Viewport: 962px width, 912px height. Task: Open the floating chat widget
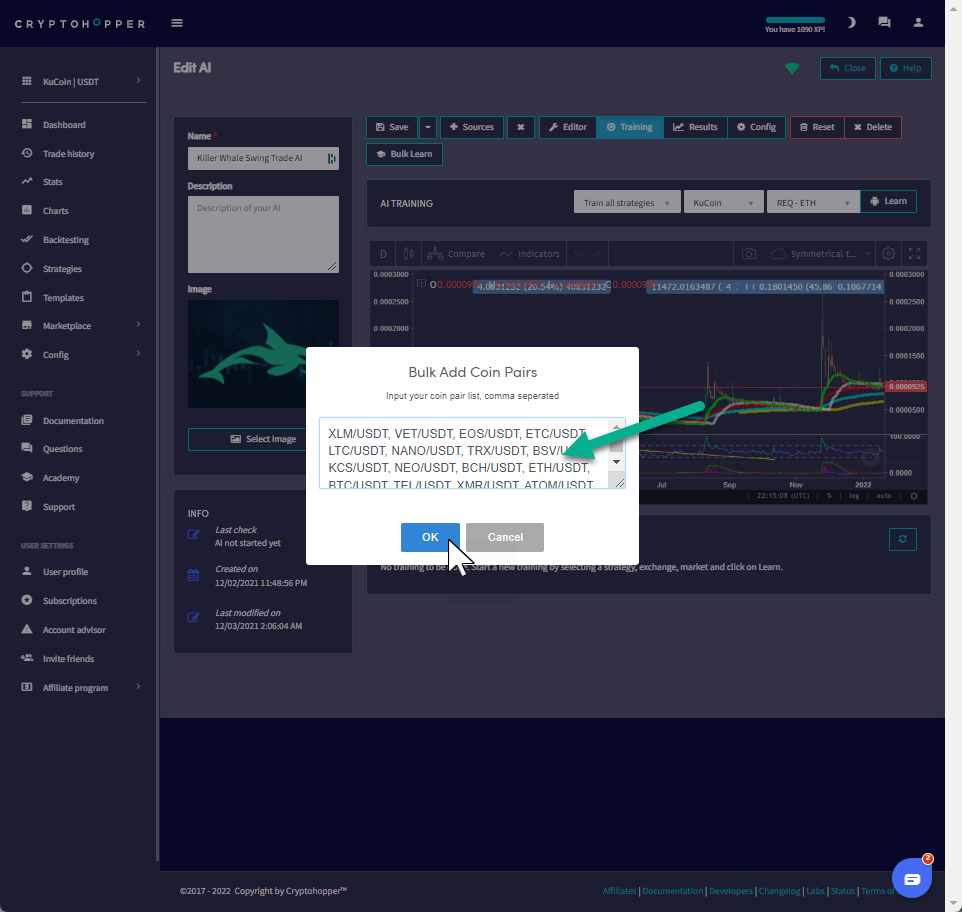click(911, 878)
